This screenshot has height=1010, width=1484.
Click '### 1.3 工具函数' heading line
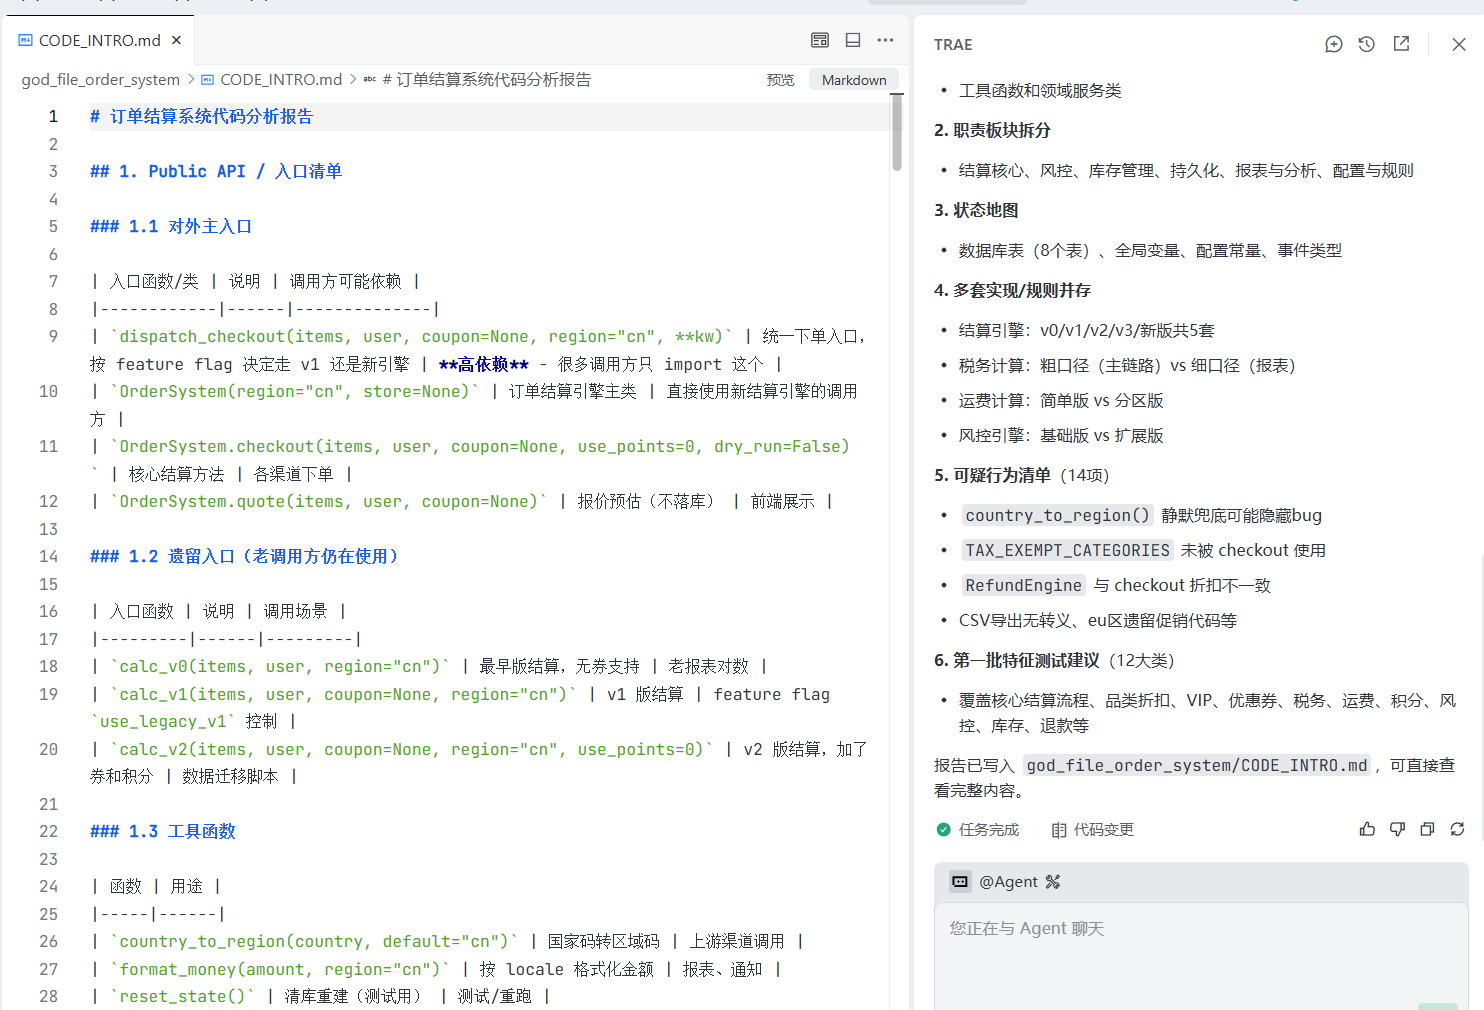163,831
